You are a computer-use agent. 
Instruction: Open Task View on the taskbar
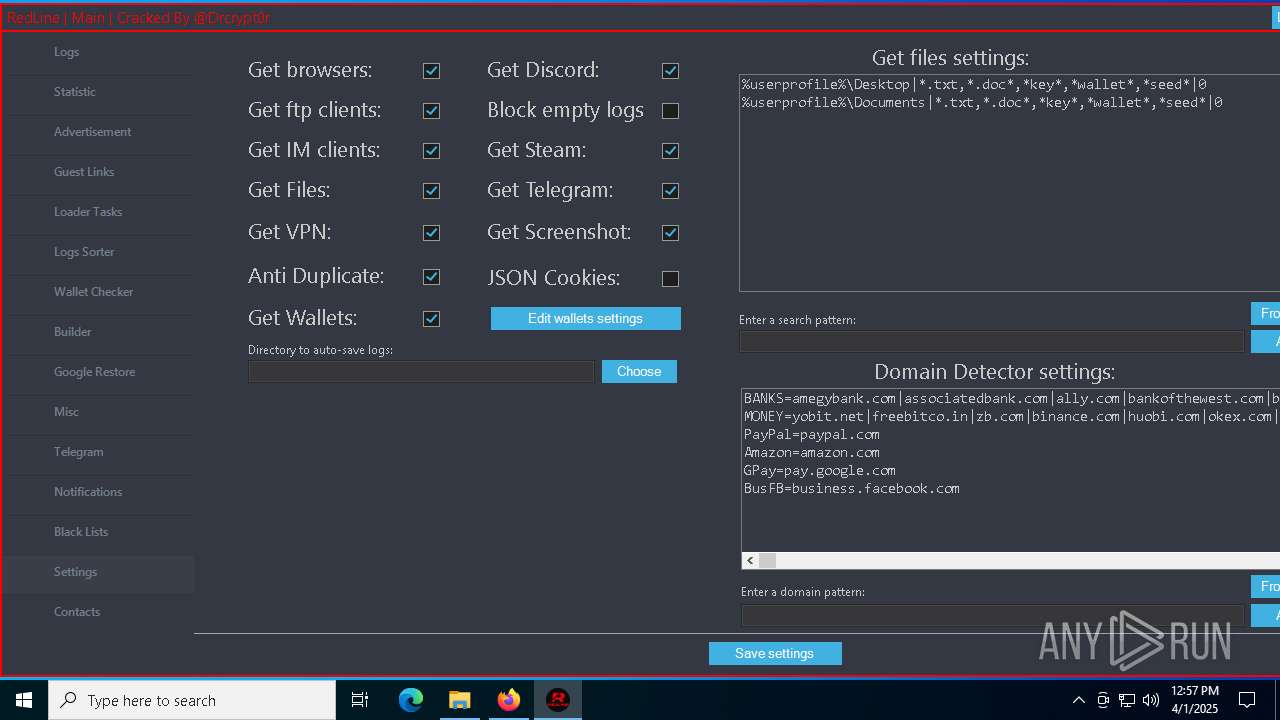(360, 700)
